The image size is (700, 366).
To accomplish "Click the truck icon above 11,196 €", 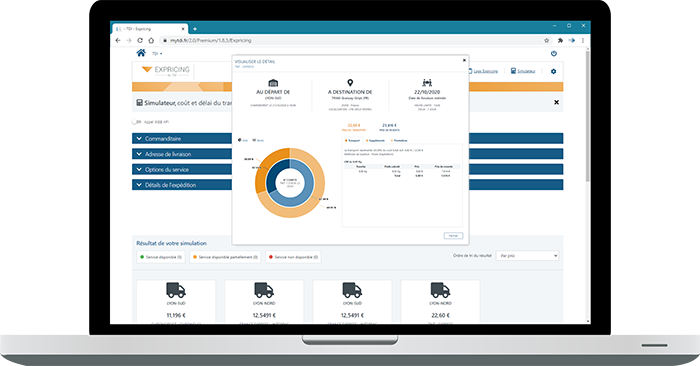I will click(176, 290).
